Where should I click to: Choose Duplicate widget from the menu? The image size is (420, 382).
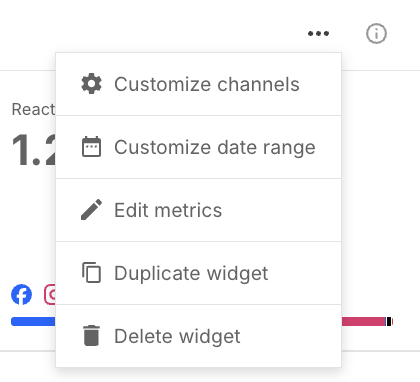[199, 273]
